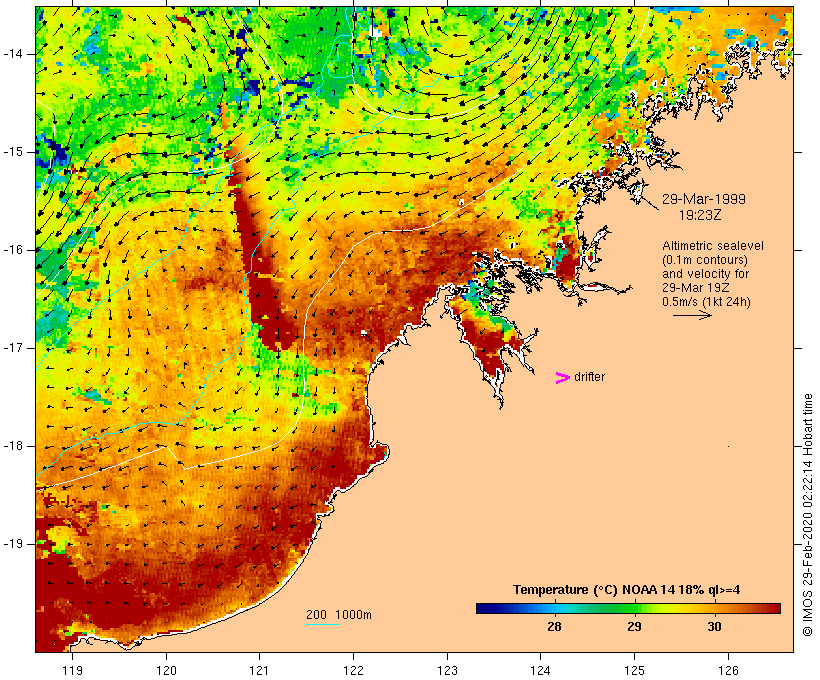
Task: Click the '119' longitude label
Action: click(73, 670)
